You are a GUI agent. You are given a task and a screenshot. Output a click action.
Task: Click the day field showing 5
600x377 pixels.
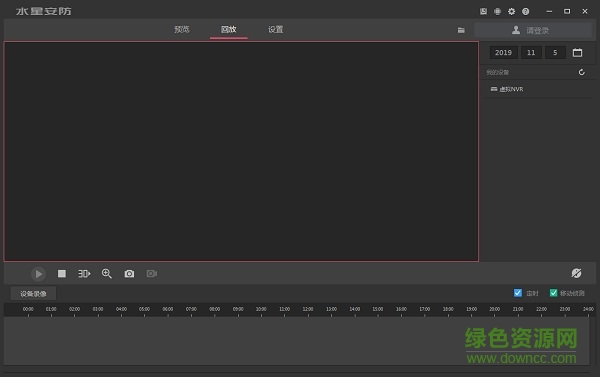(555, 52)
